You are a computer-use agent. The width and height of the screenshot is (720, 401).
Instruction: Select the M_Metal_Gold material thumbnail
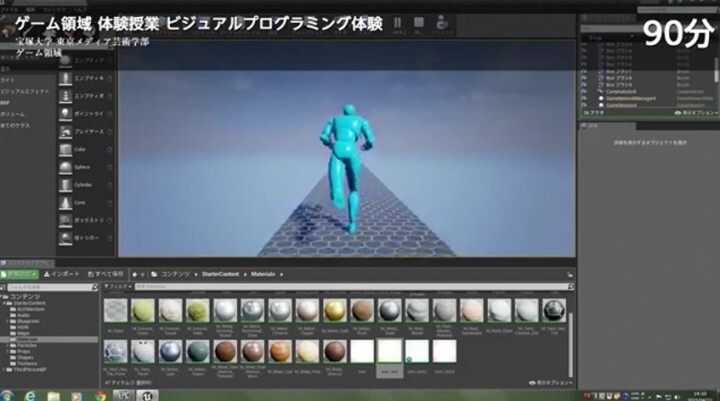334,310
